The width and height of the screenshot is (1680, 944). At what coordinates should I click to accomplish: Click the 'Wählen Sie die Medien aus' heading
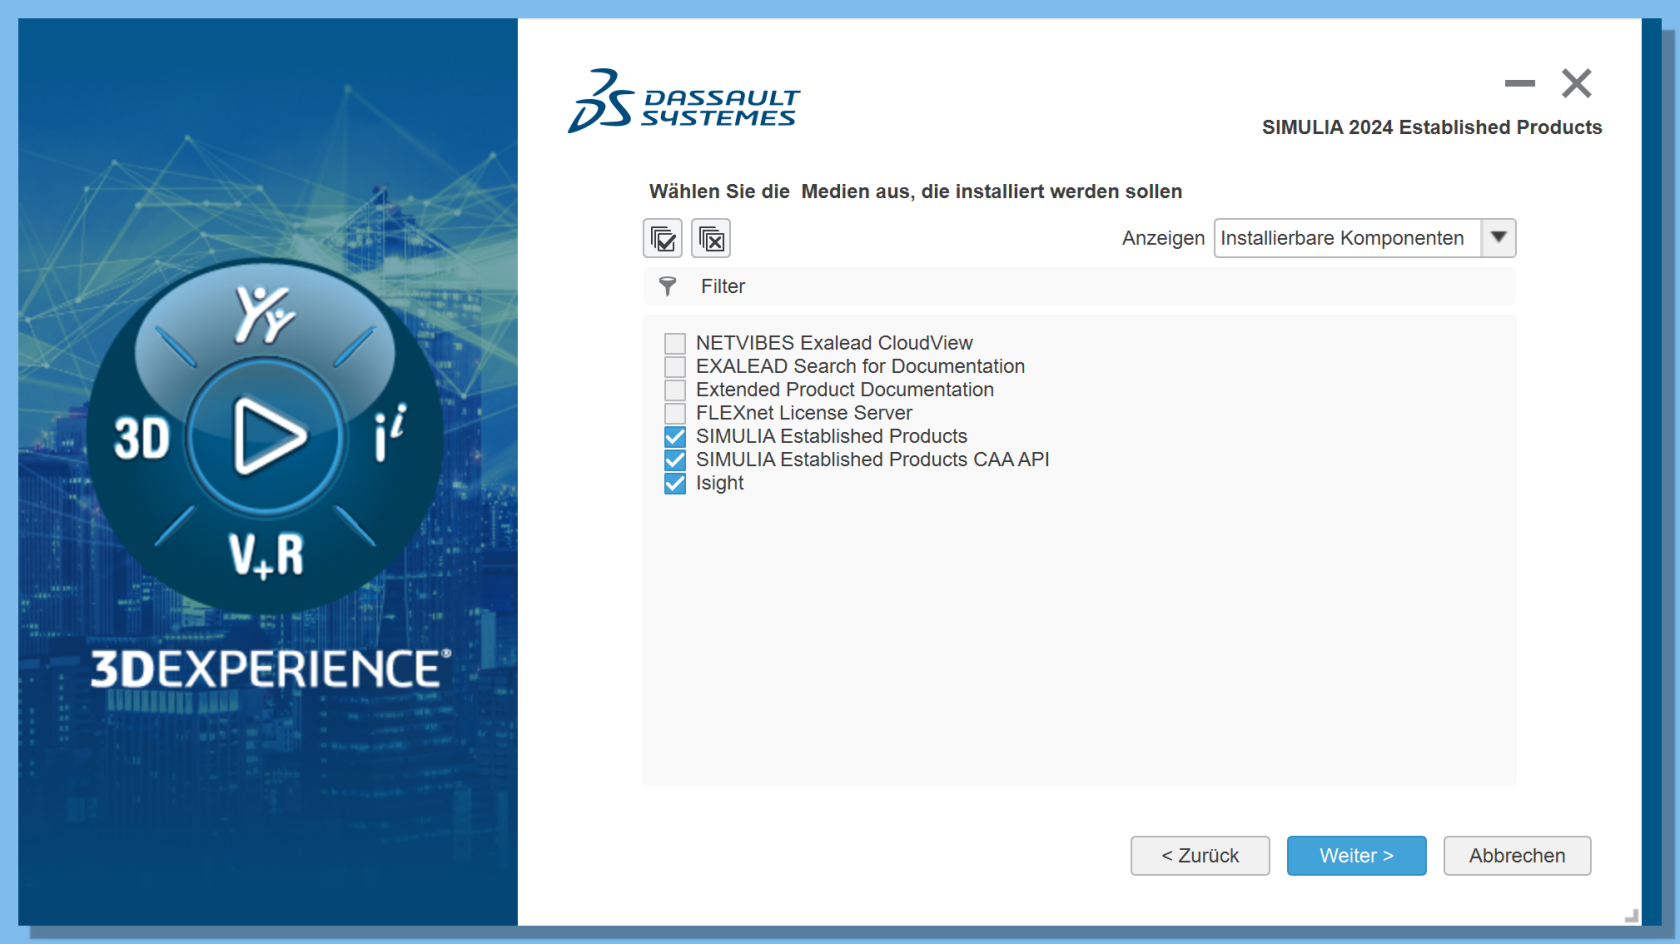[915, 191]
